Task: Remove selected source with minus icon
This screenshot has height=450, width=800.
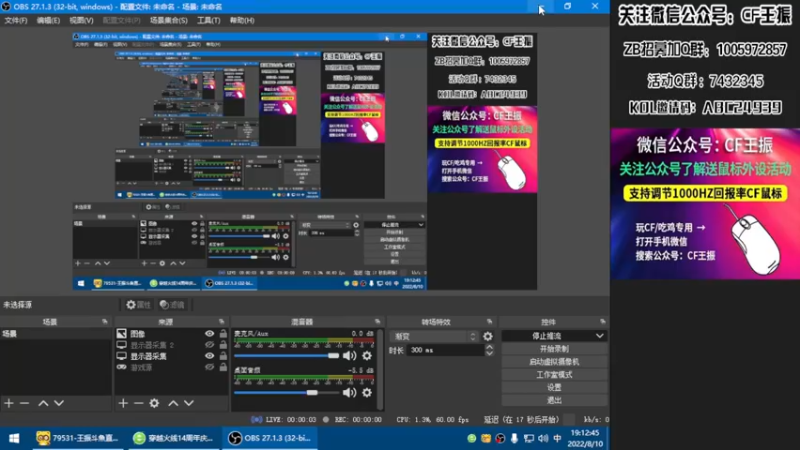Action: click(x=138, y=403)
